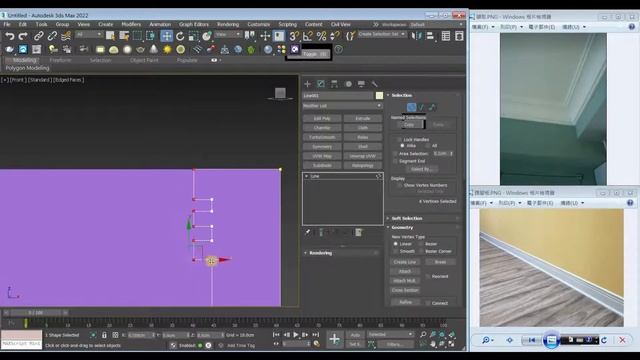Image resolution: width=640 pixels, height=360 pixels.
Task: Enable the Area Selection checkbox
Action: pyautogui.click(x=395, y=154)
